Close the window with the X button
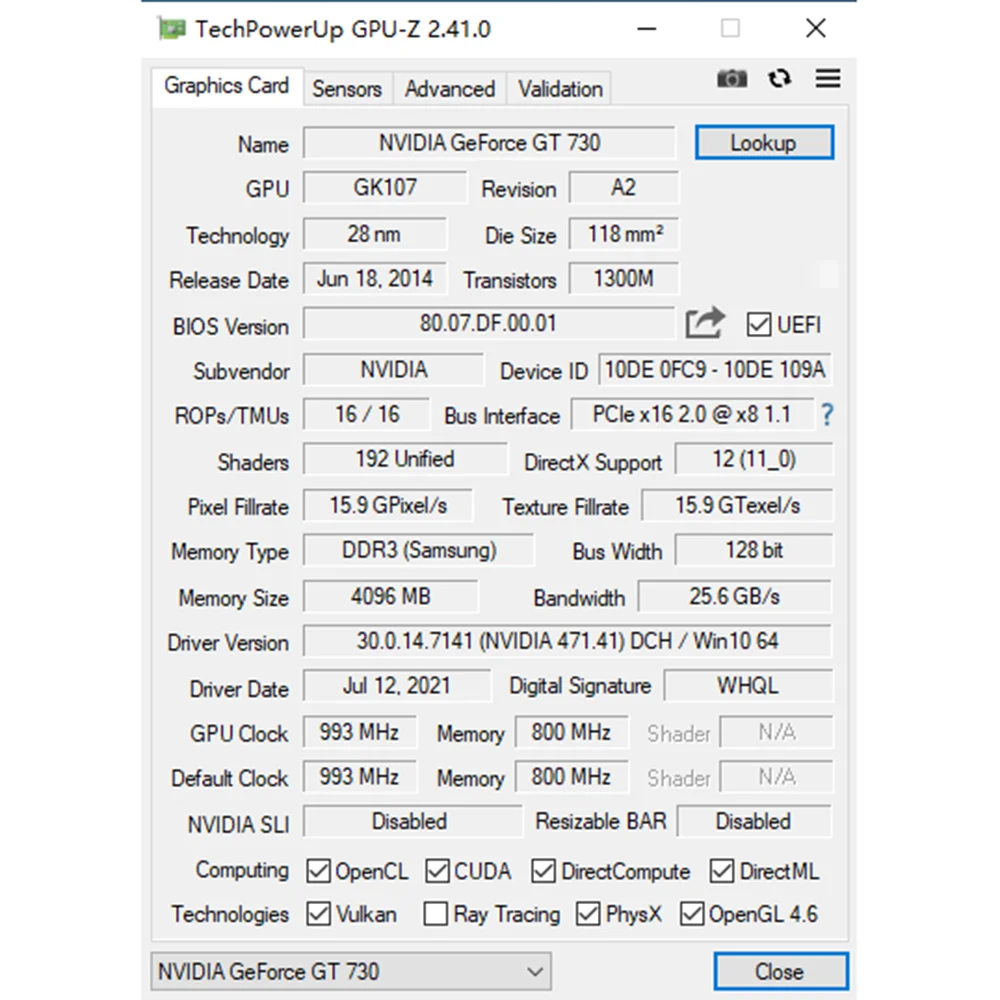Image resolution: width=1000 pixels, height=1000 pixels. click(x=816, y=29)
